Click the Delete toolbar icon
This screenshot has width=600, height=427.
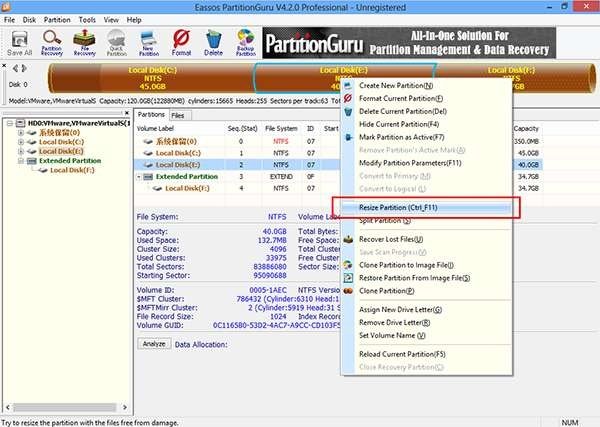click(213, 43)
